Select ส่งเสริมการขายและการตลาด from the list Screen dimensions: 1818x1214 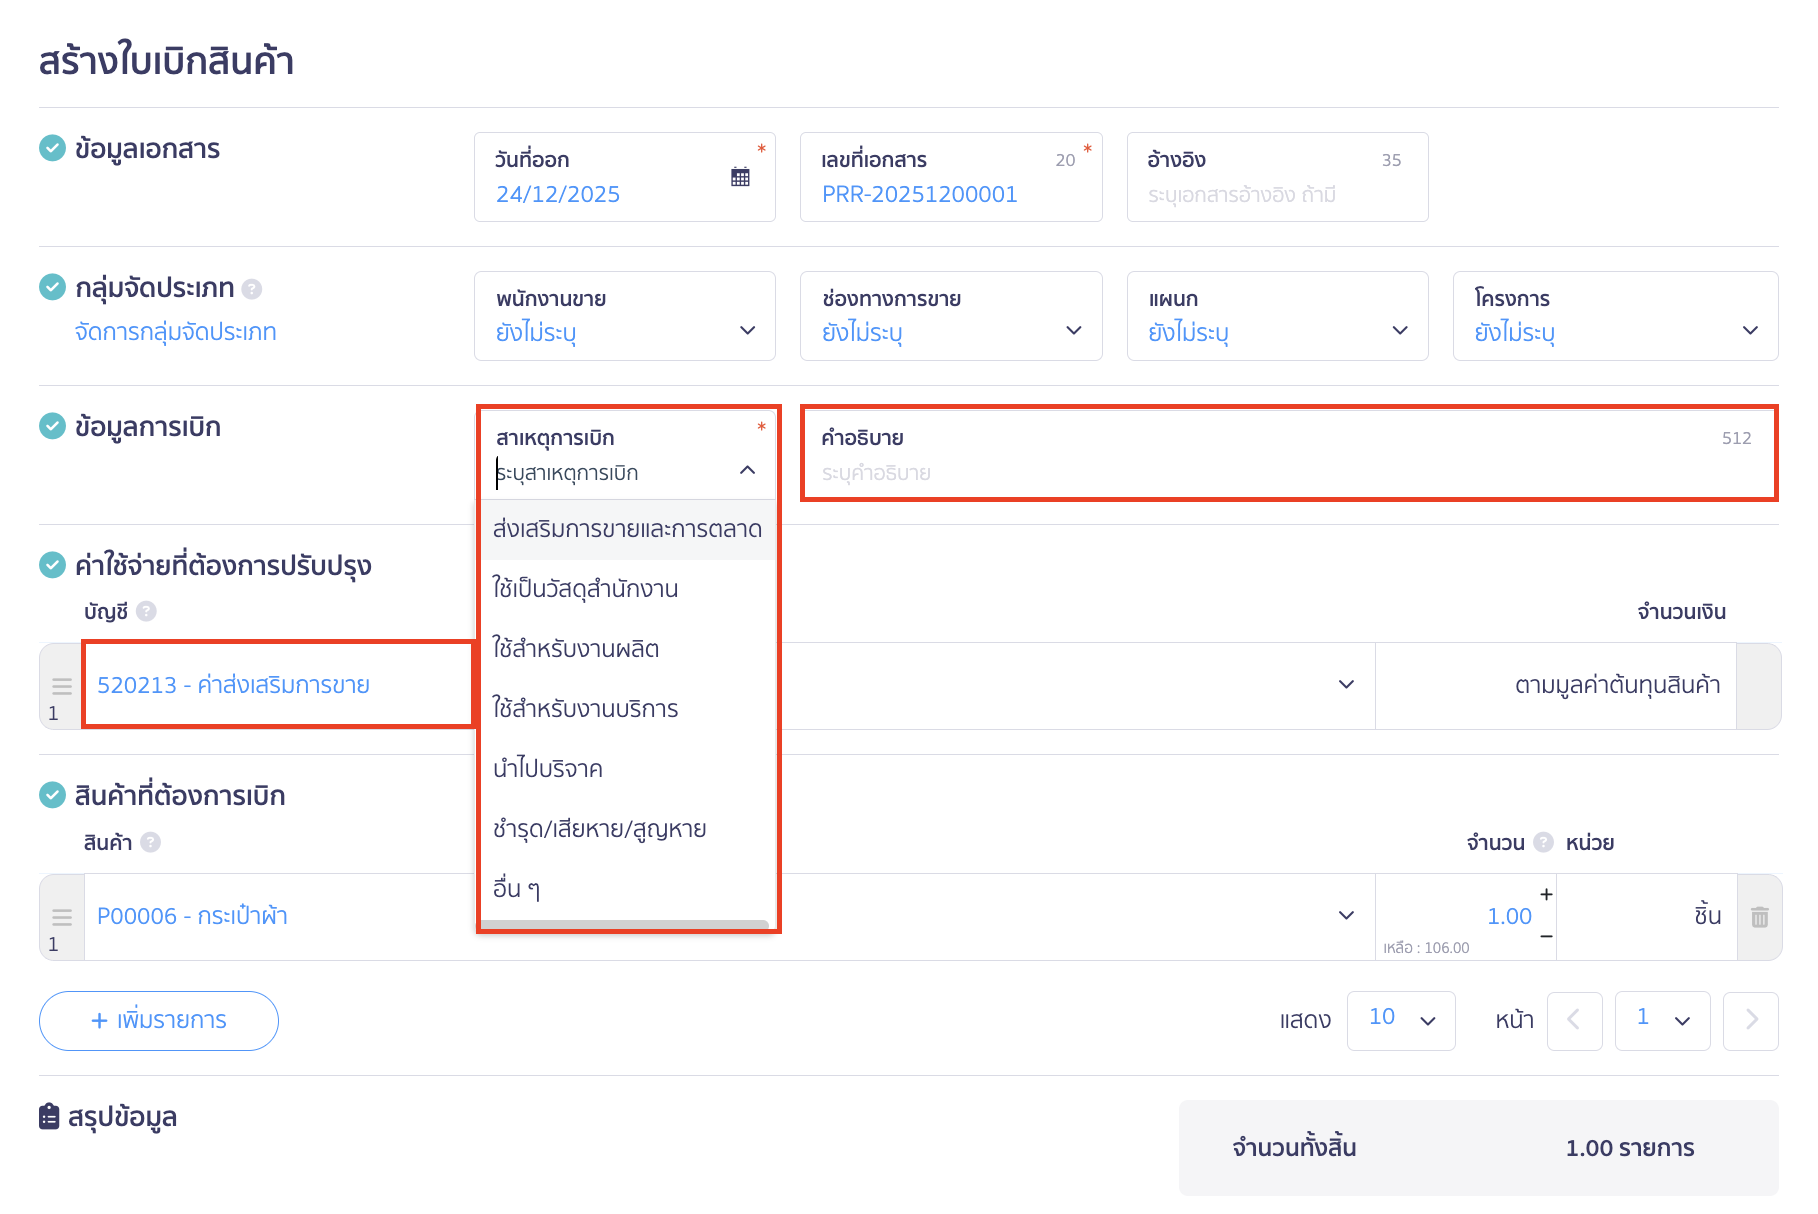pyautogui.click(x=627, y=529)
